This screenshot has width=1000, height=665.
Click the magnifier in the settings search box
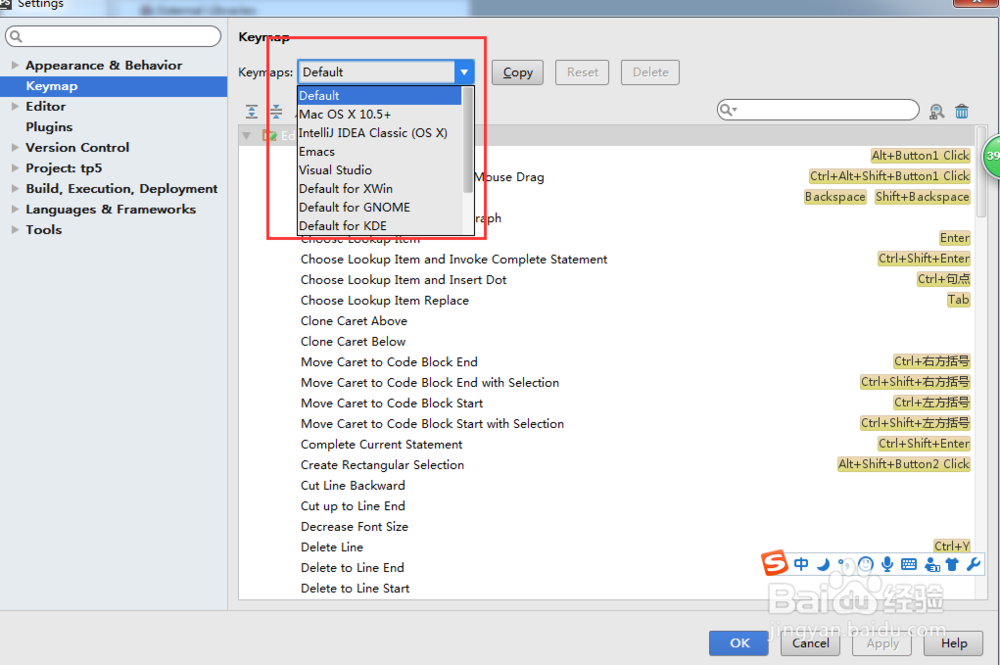17,36
